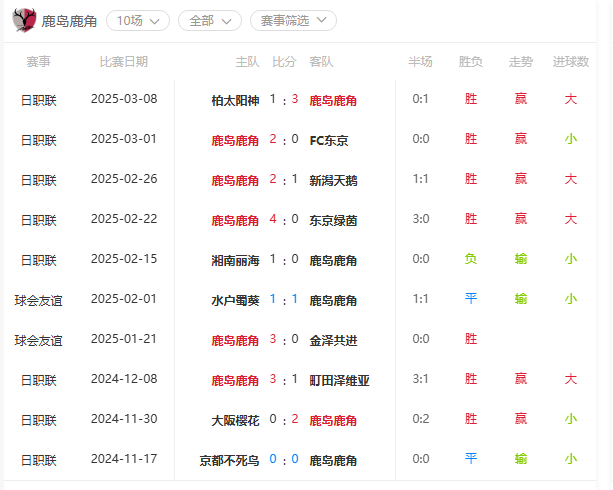613x490 pixels.
Task: Click the date 2024-11-30
Action: tap(124, 419)
